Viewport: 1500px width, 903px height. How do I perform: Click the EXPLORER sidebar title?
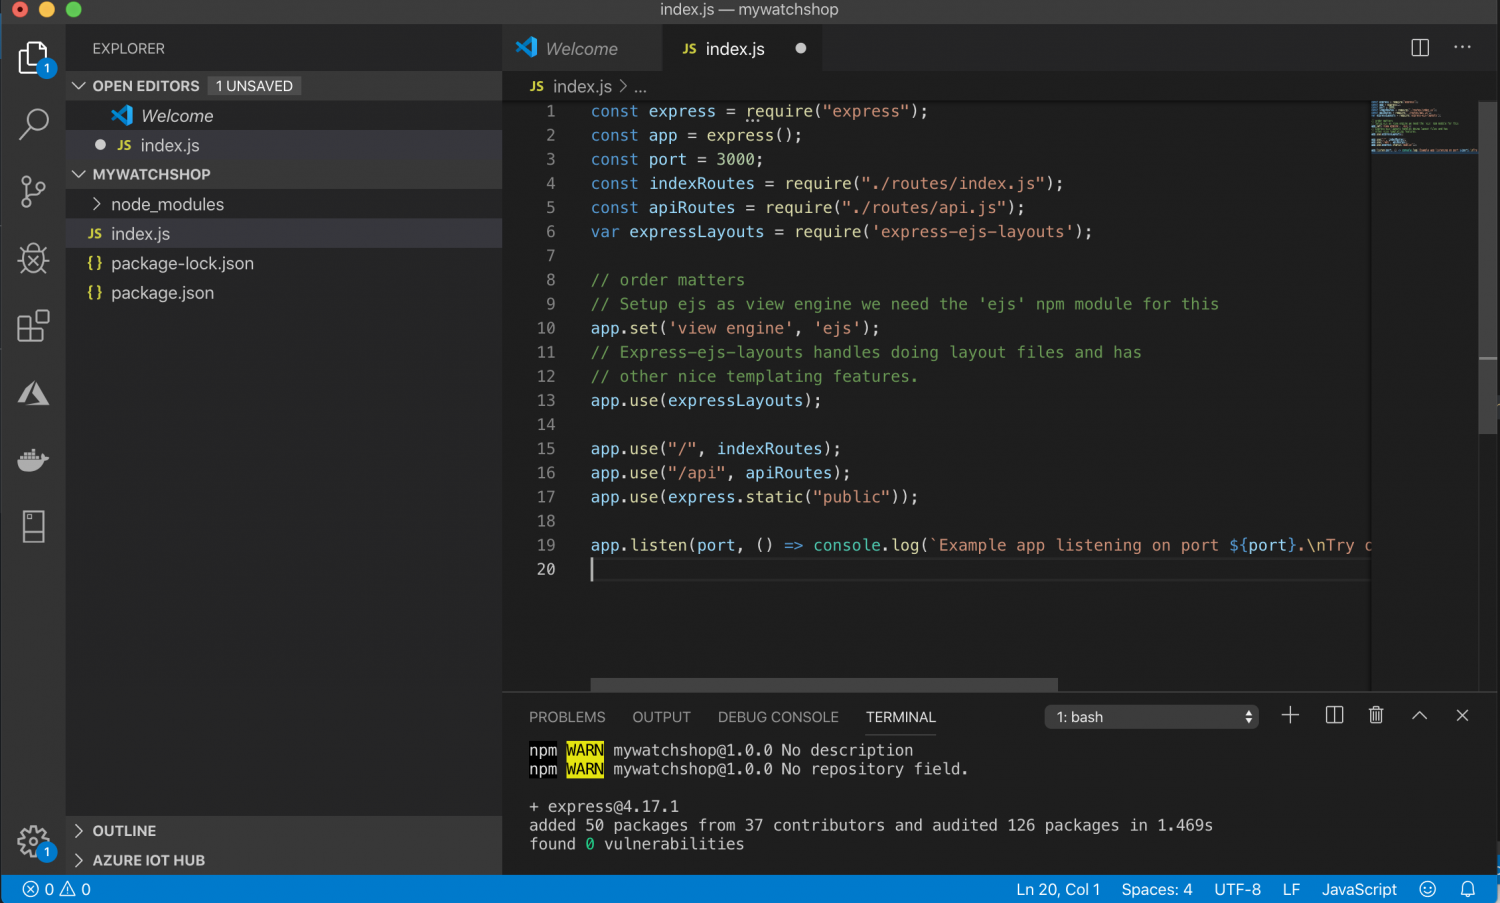point(129,48)
